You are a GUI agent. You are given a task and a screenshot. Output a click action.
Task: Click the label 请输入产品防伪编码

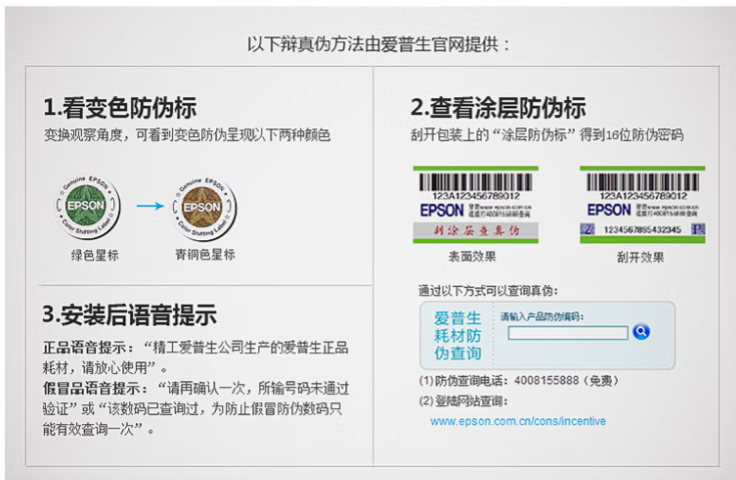pyautogui.click(x=542, y=317)
